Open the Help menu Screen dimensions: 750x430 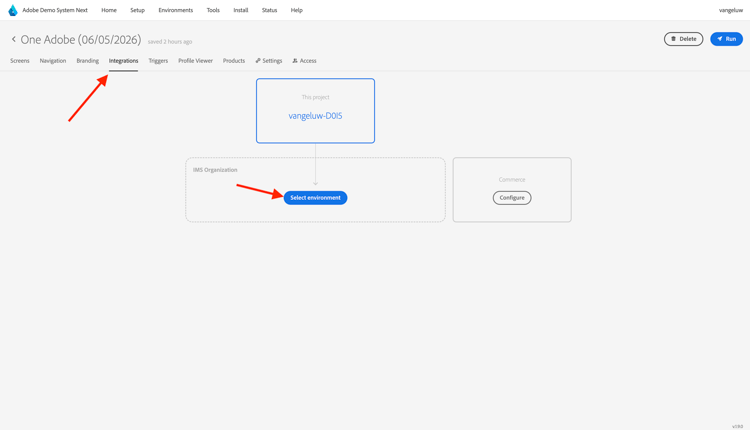(297, 10)
